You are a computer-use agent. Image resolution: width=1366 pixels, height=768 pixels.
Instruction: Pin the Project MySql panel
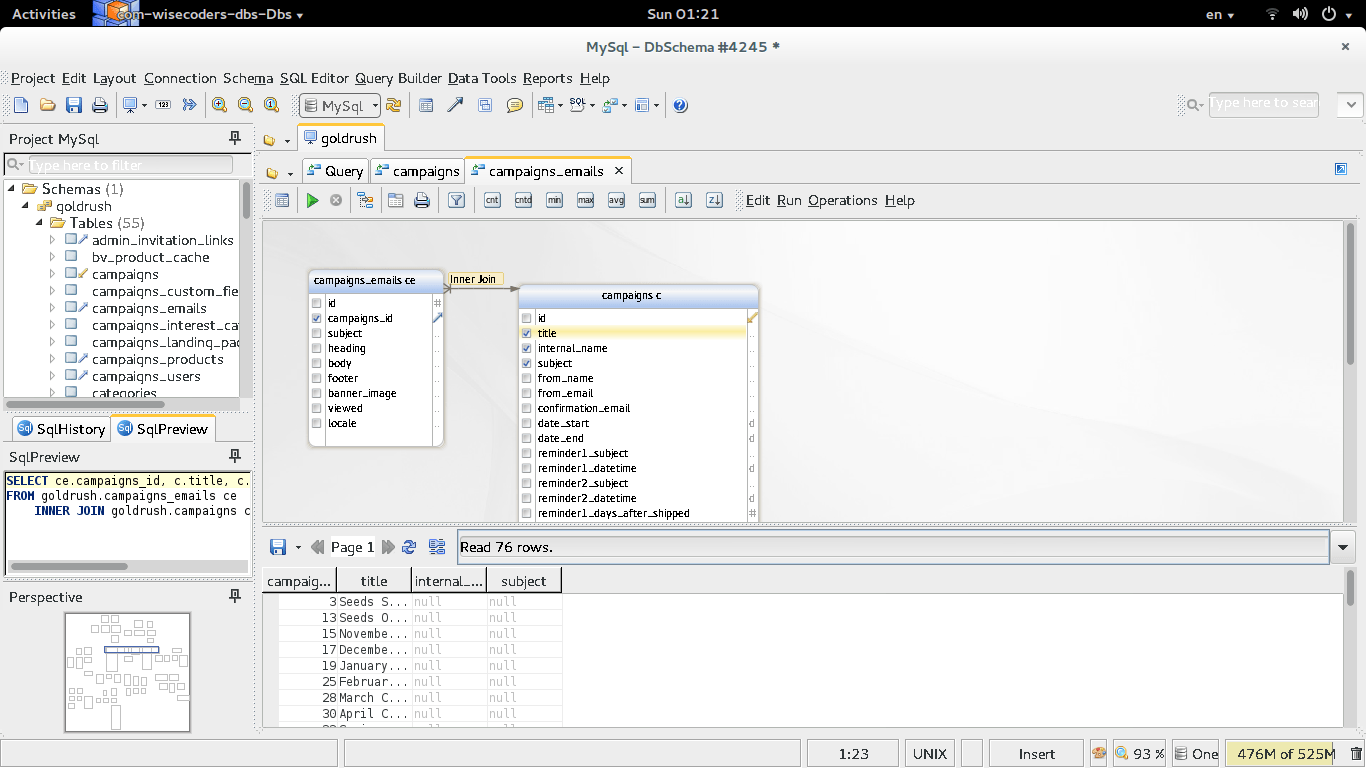click(235, 138)
